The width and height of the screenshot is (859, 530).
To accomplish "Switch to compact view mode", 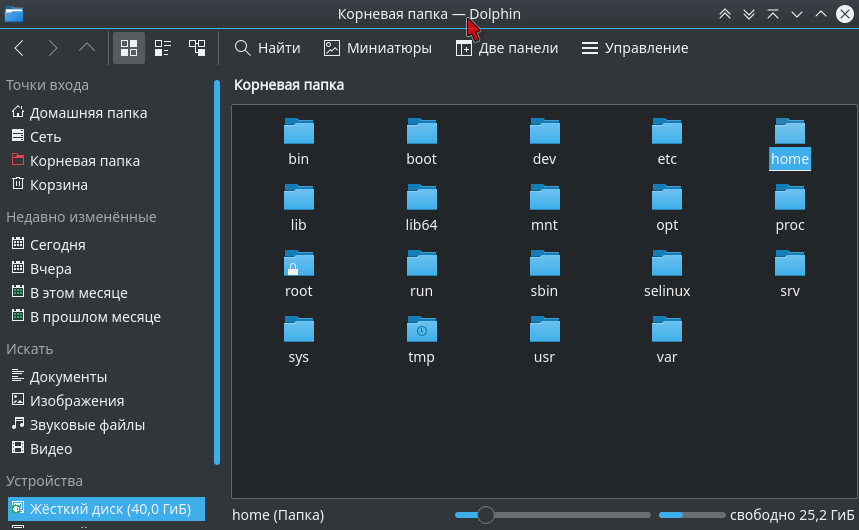I will (x=163, y=48).
